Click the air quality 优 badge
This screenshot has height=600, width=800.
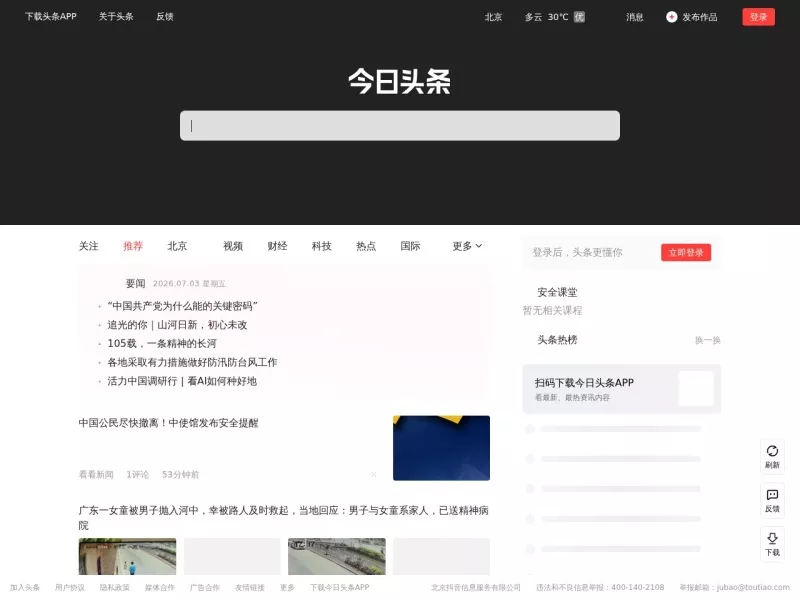coord(579,17)
